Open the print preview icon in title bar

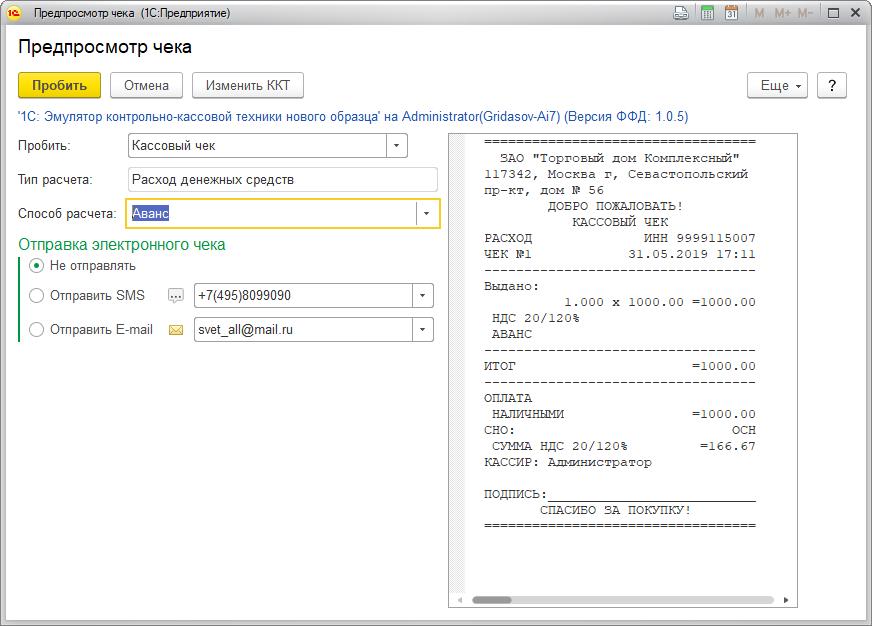pos(681,13)
